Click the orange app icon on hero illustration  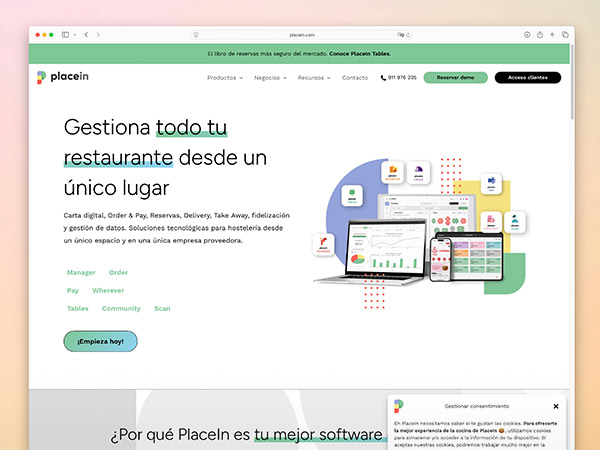(393, 172)
